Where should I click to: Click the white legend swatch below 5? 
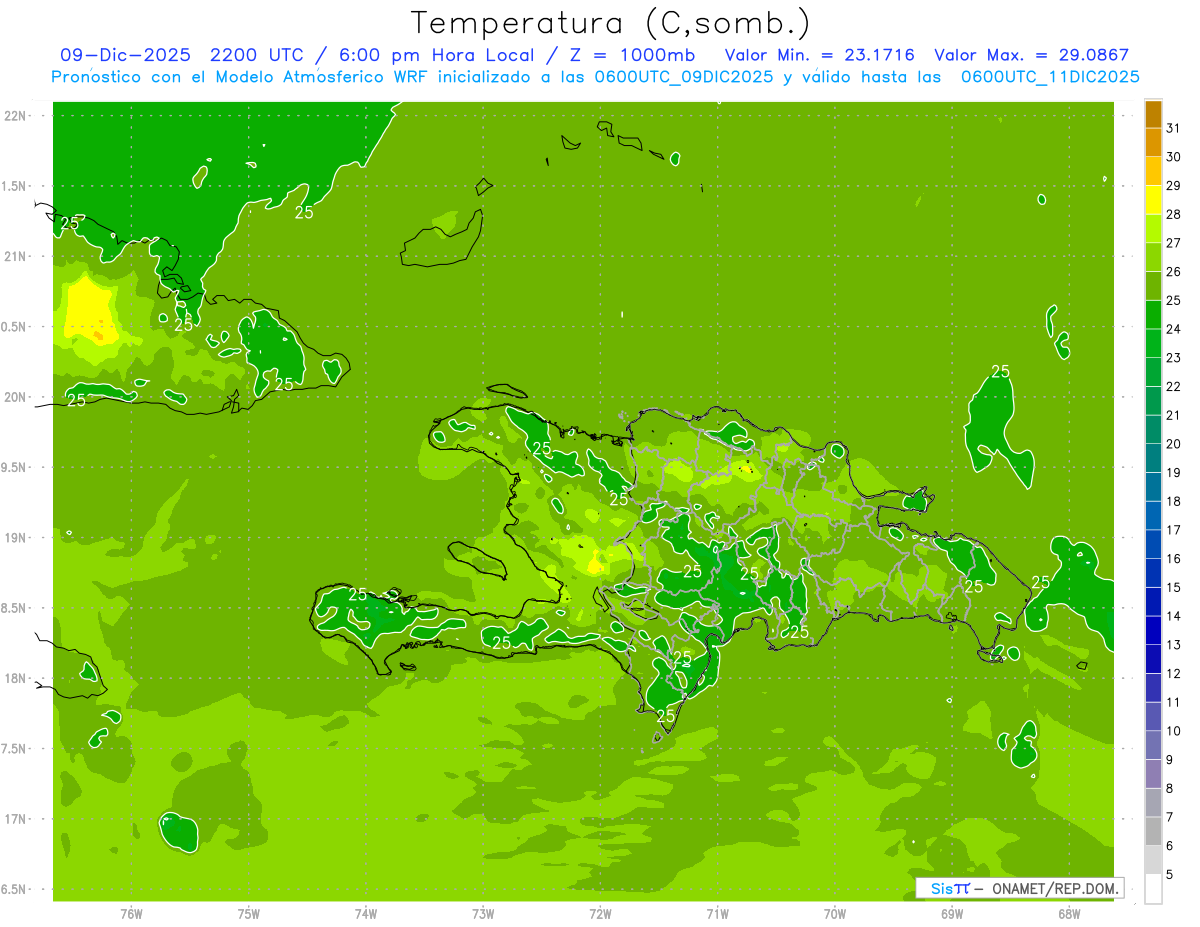pyautogui.click(x=1153, y=889)
